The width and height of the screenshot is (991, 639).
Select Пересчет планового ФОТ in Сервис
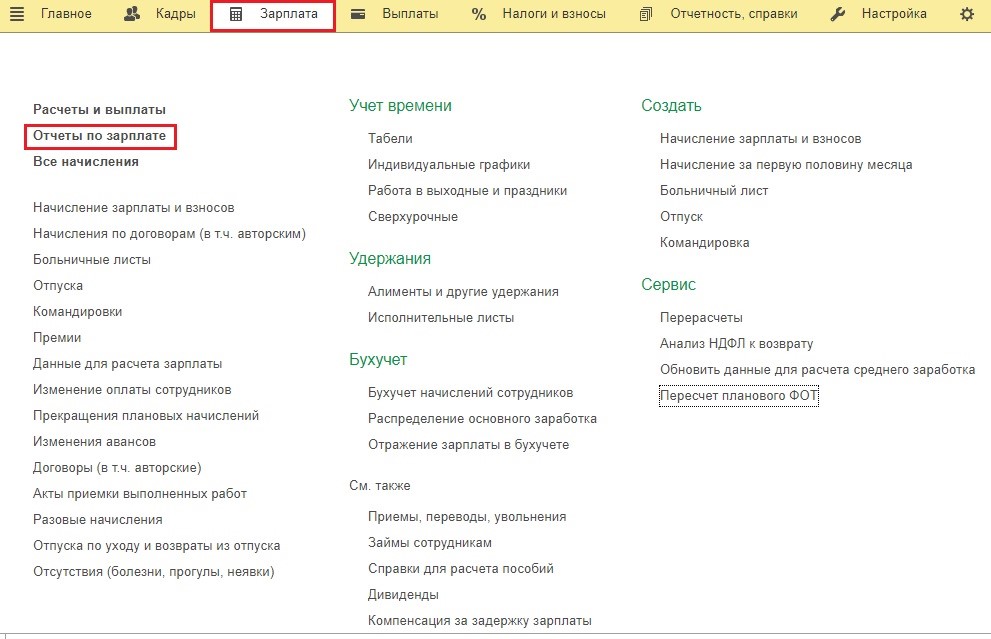point(739,396)
